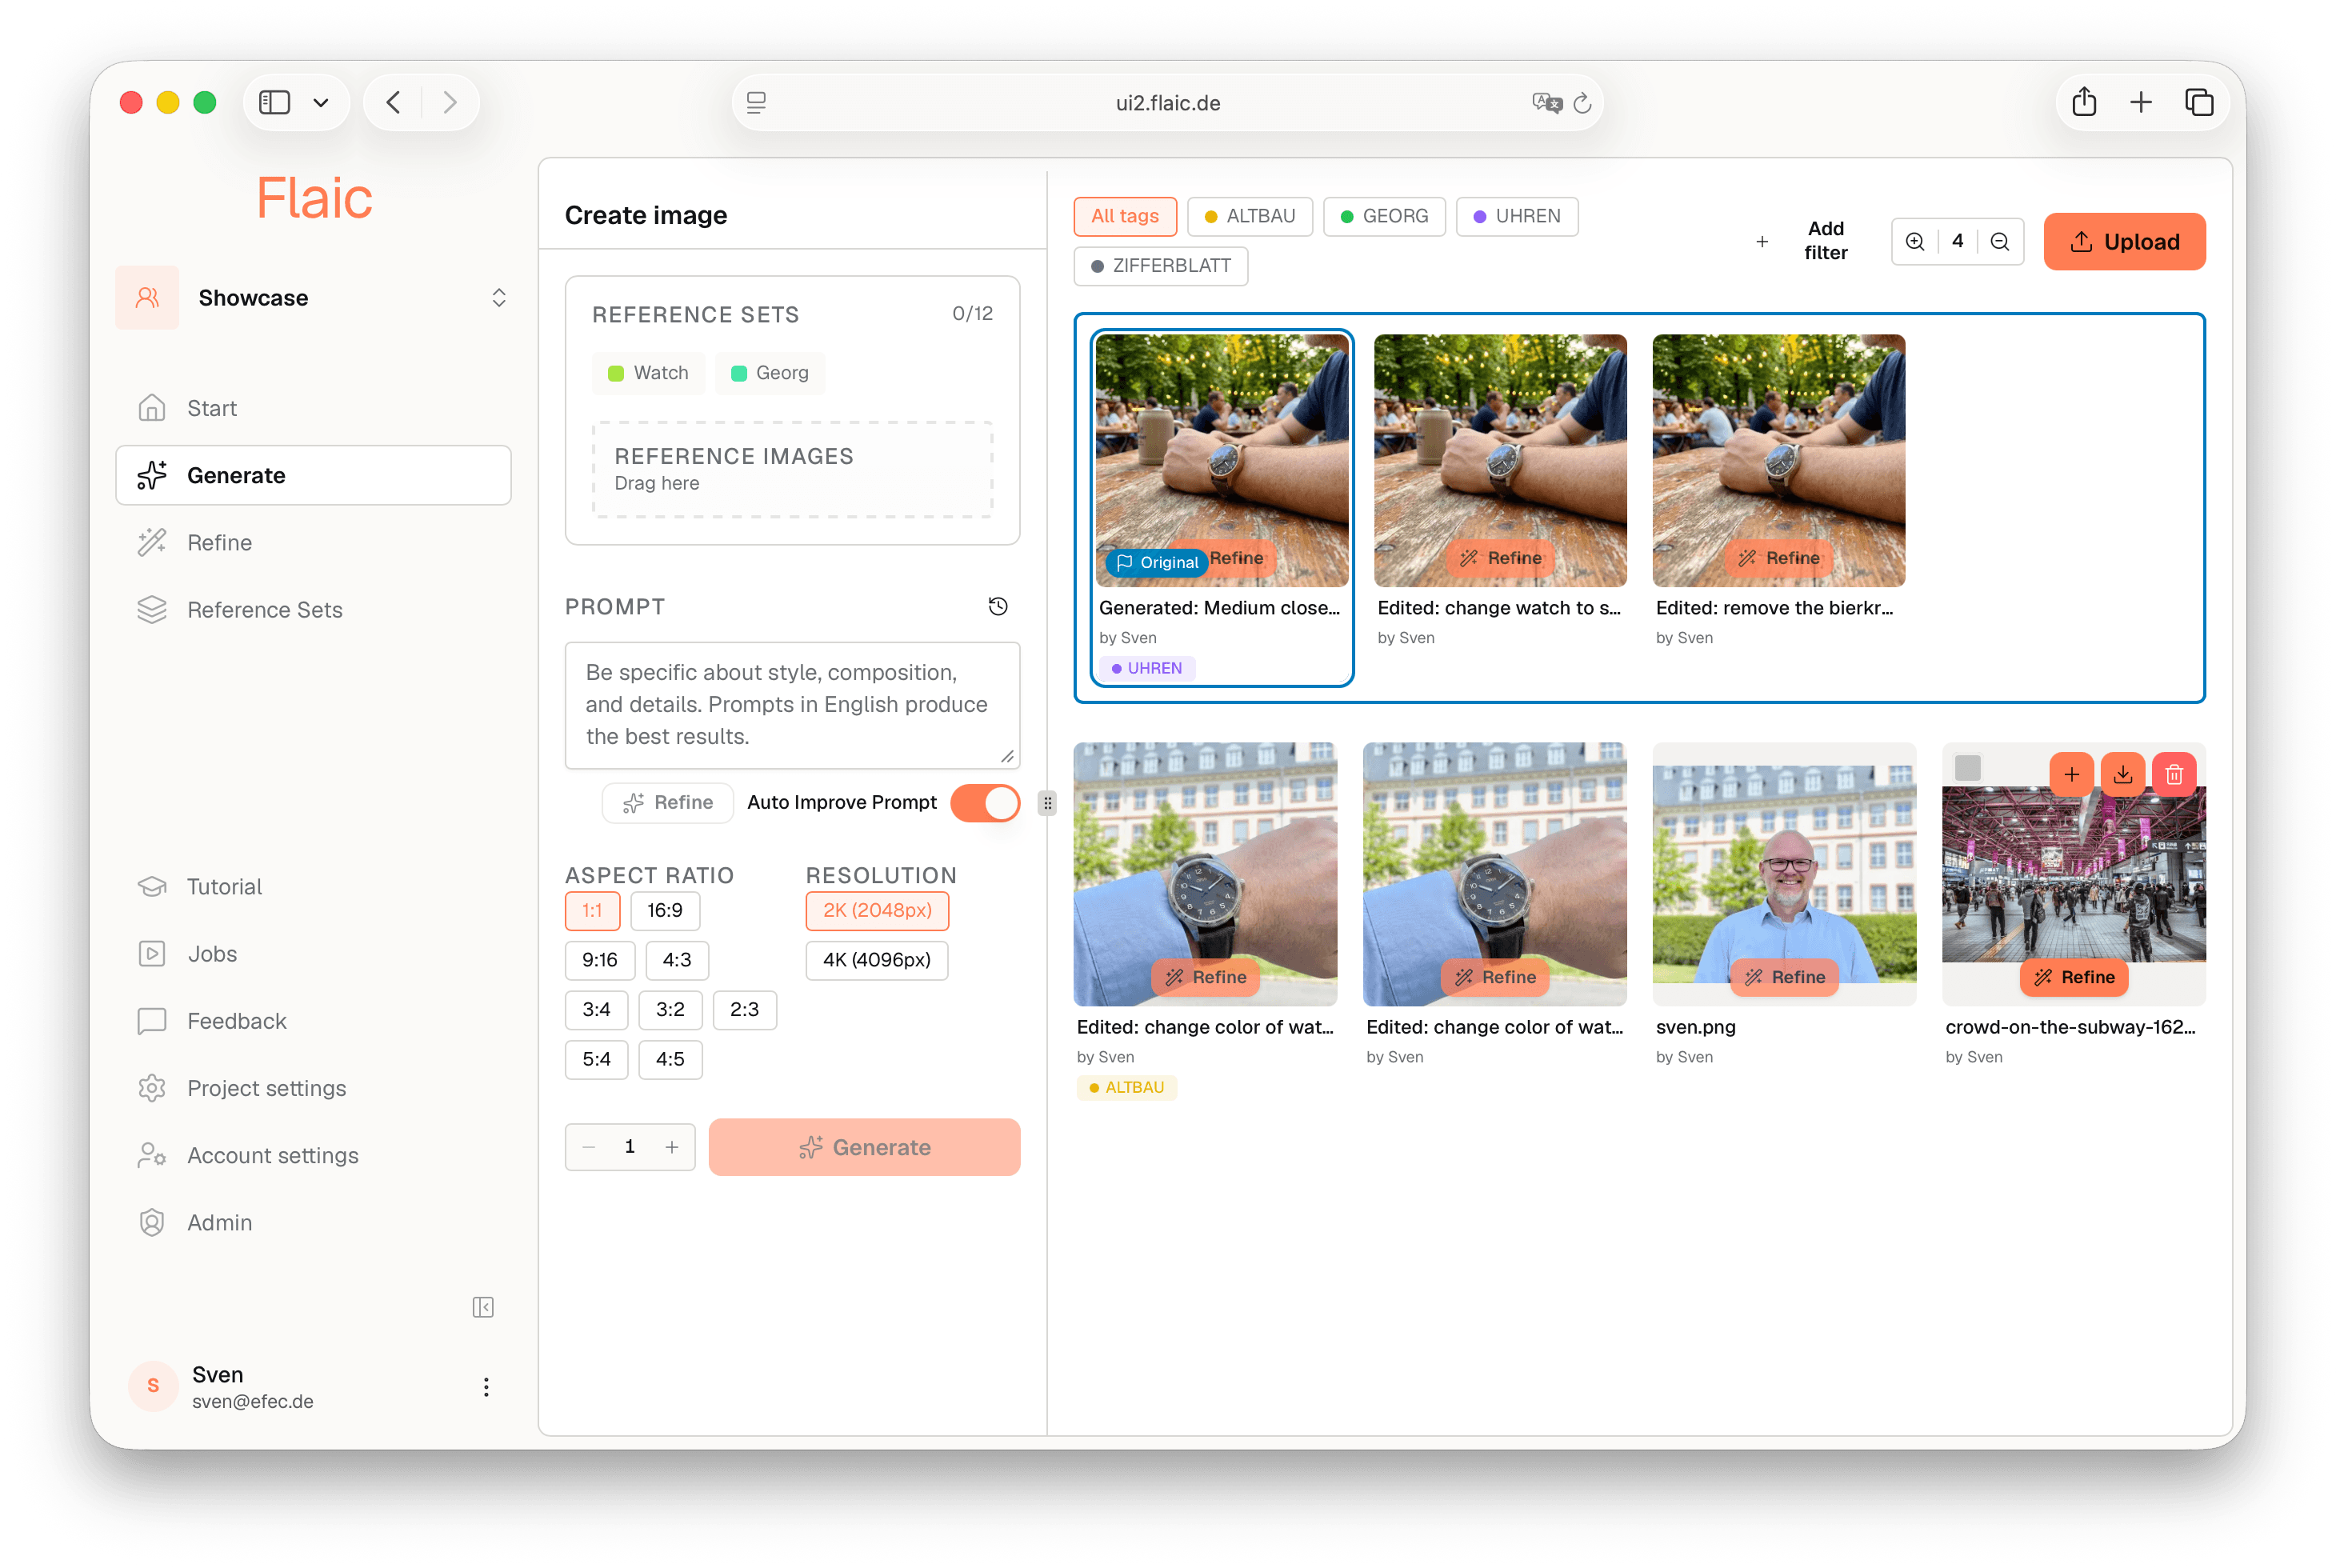The image size is (2336, 1568).
Task: Select the Watch reference set chip
Action: tap(648, 373)
